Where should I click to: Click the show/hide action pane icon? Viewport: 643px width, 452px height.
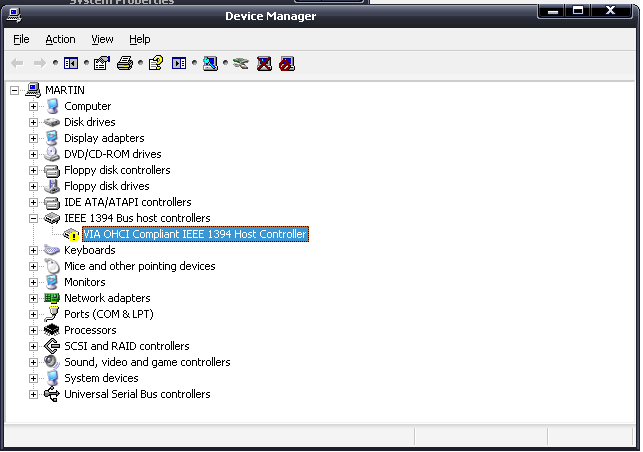point(179,63)
